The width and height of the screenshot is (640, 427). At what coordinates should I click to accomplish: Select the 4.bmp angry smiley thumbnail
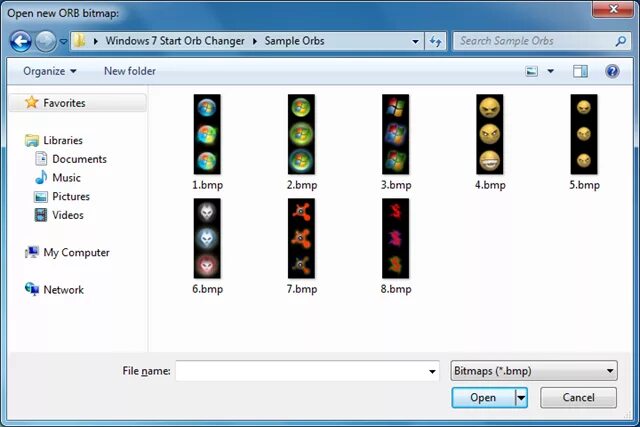[x=490, y=134]
